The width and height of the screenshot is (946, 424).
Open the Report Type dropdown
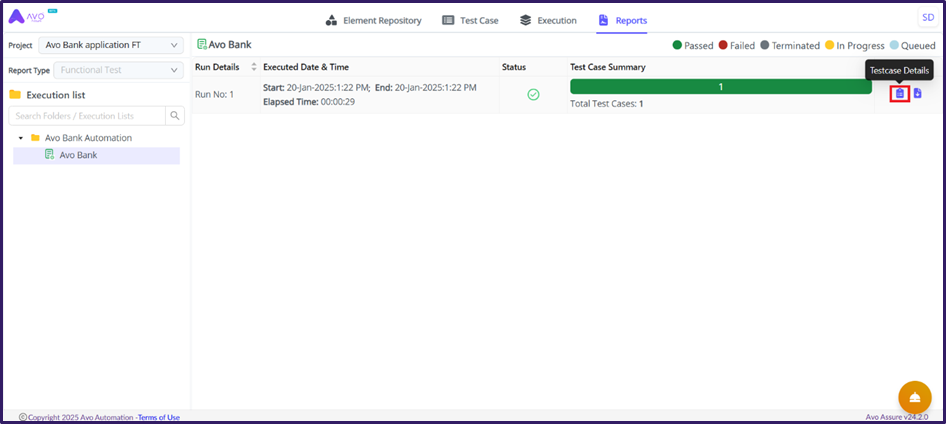pyautogui.click(x=119, y=70)
